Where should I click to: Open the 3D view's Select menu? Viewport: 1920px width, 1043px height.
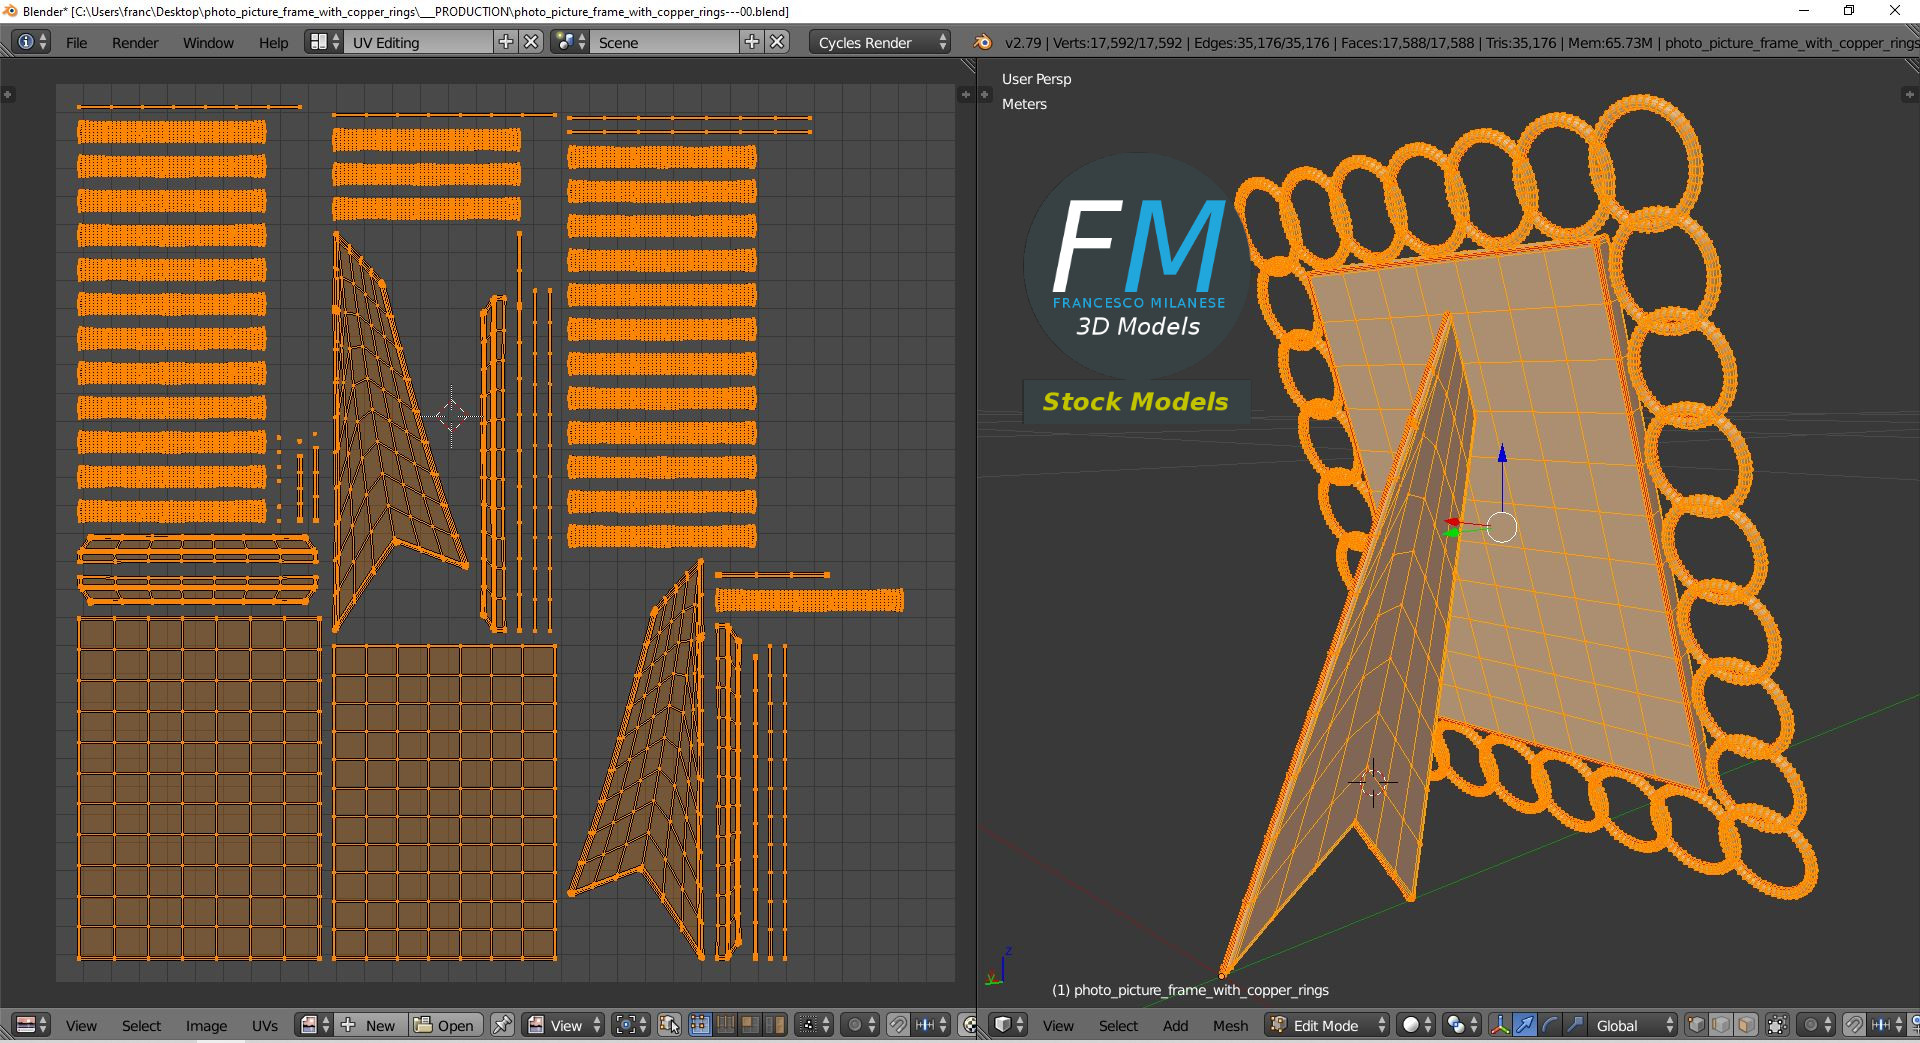click(x=1118, y=1025)
